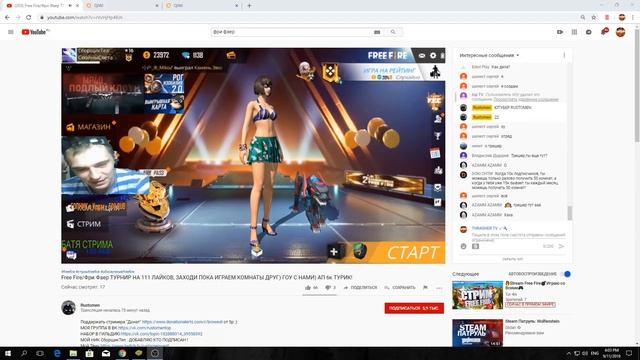Click the Поделиться share button

[360, 287]
